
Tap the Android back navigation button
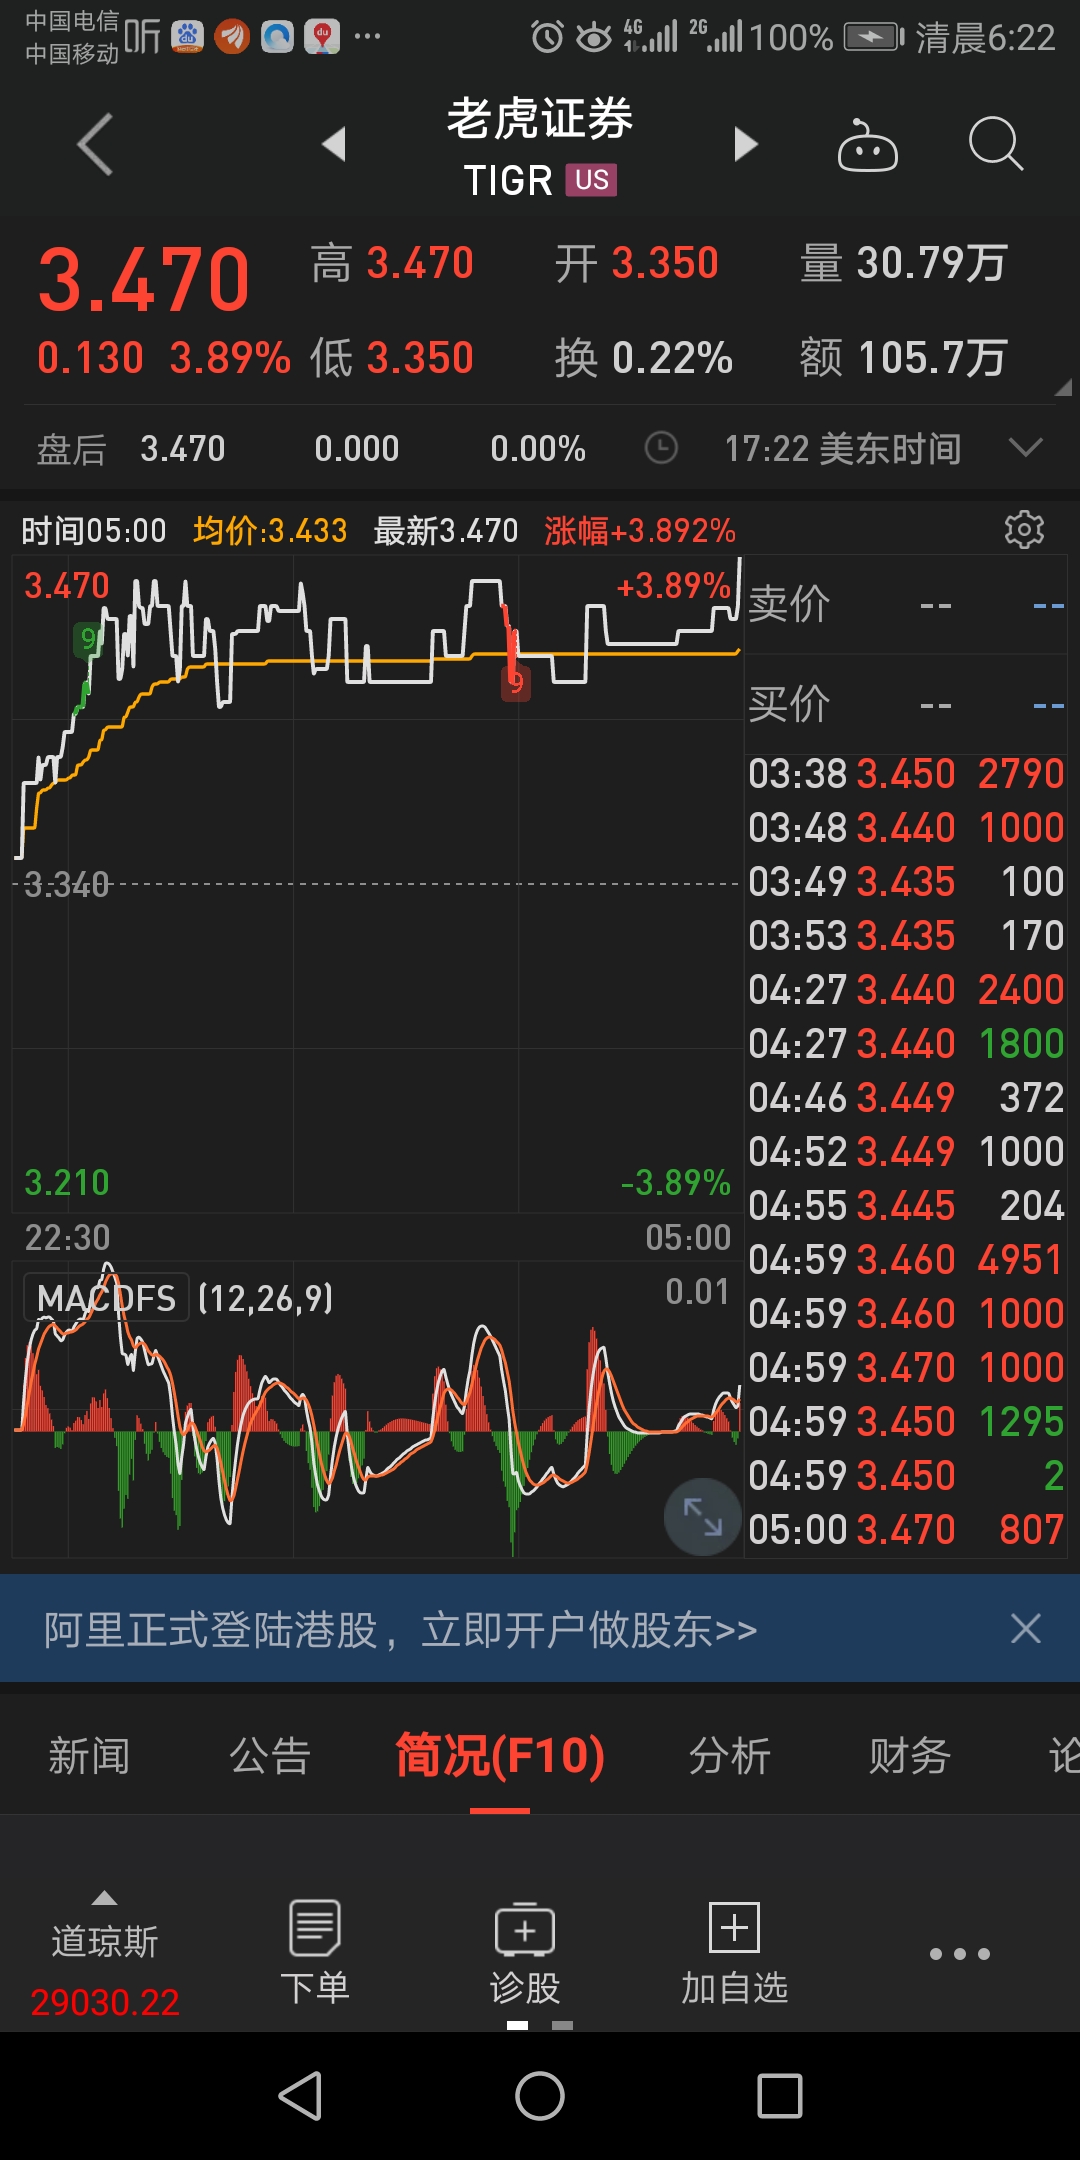click(300, 2096)
